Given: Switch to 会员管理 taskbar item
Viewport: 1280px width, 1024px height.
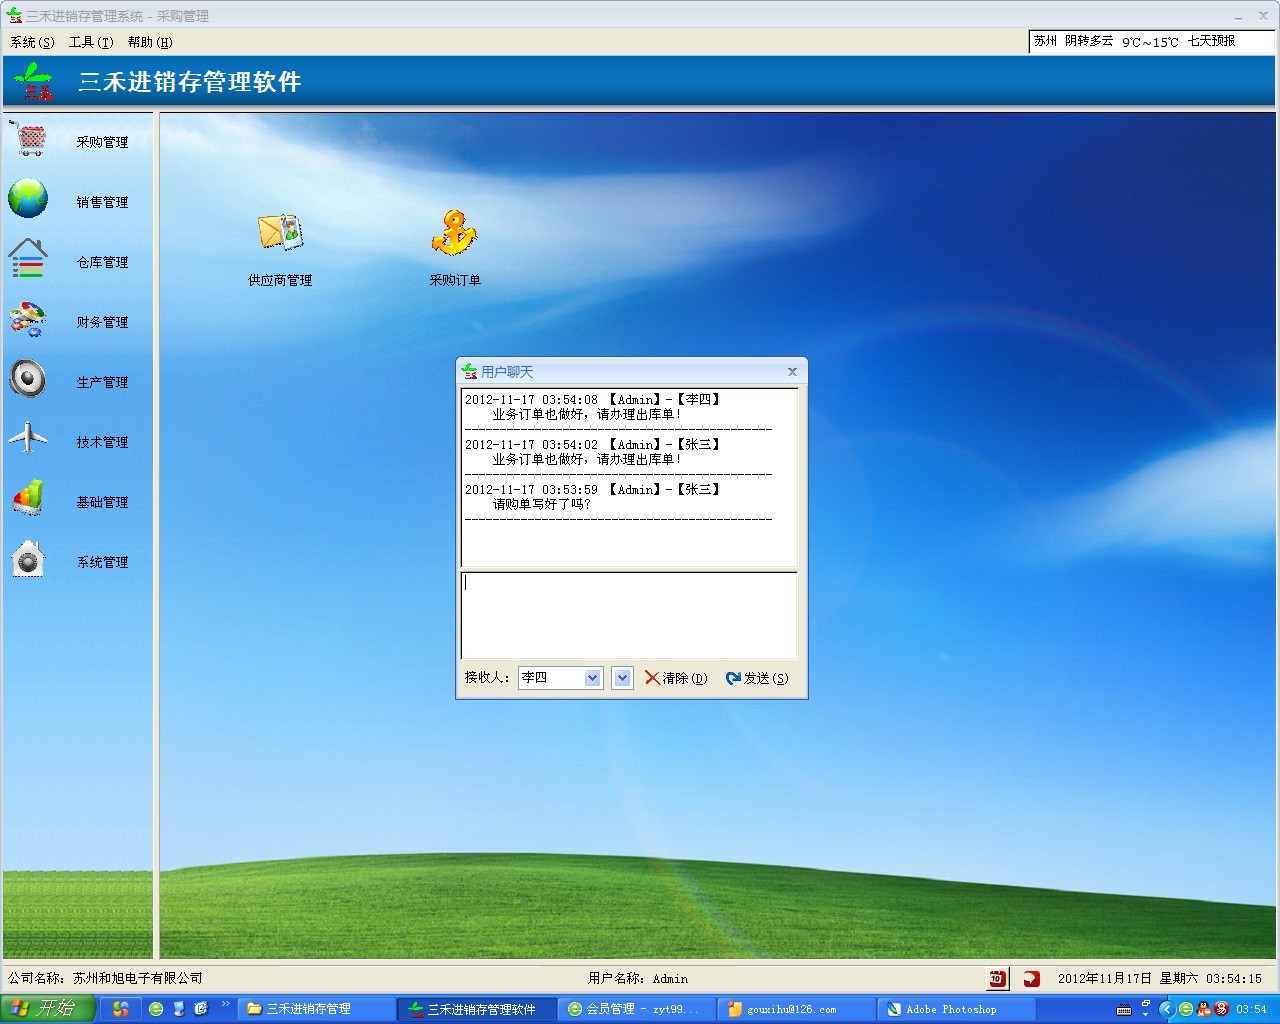Looking at the screenshot, I should coord(635,1009).
